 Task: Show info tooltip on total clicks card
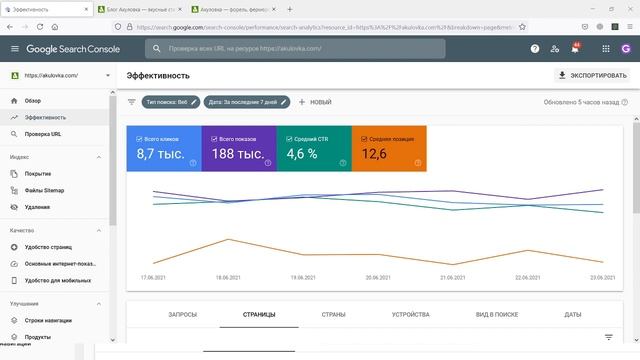tap(193, 163)
